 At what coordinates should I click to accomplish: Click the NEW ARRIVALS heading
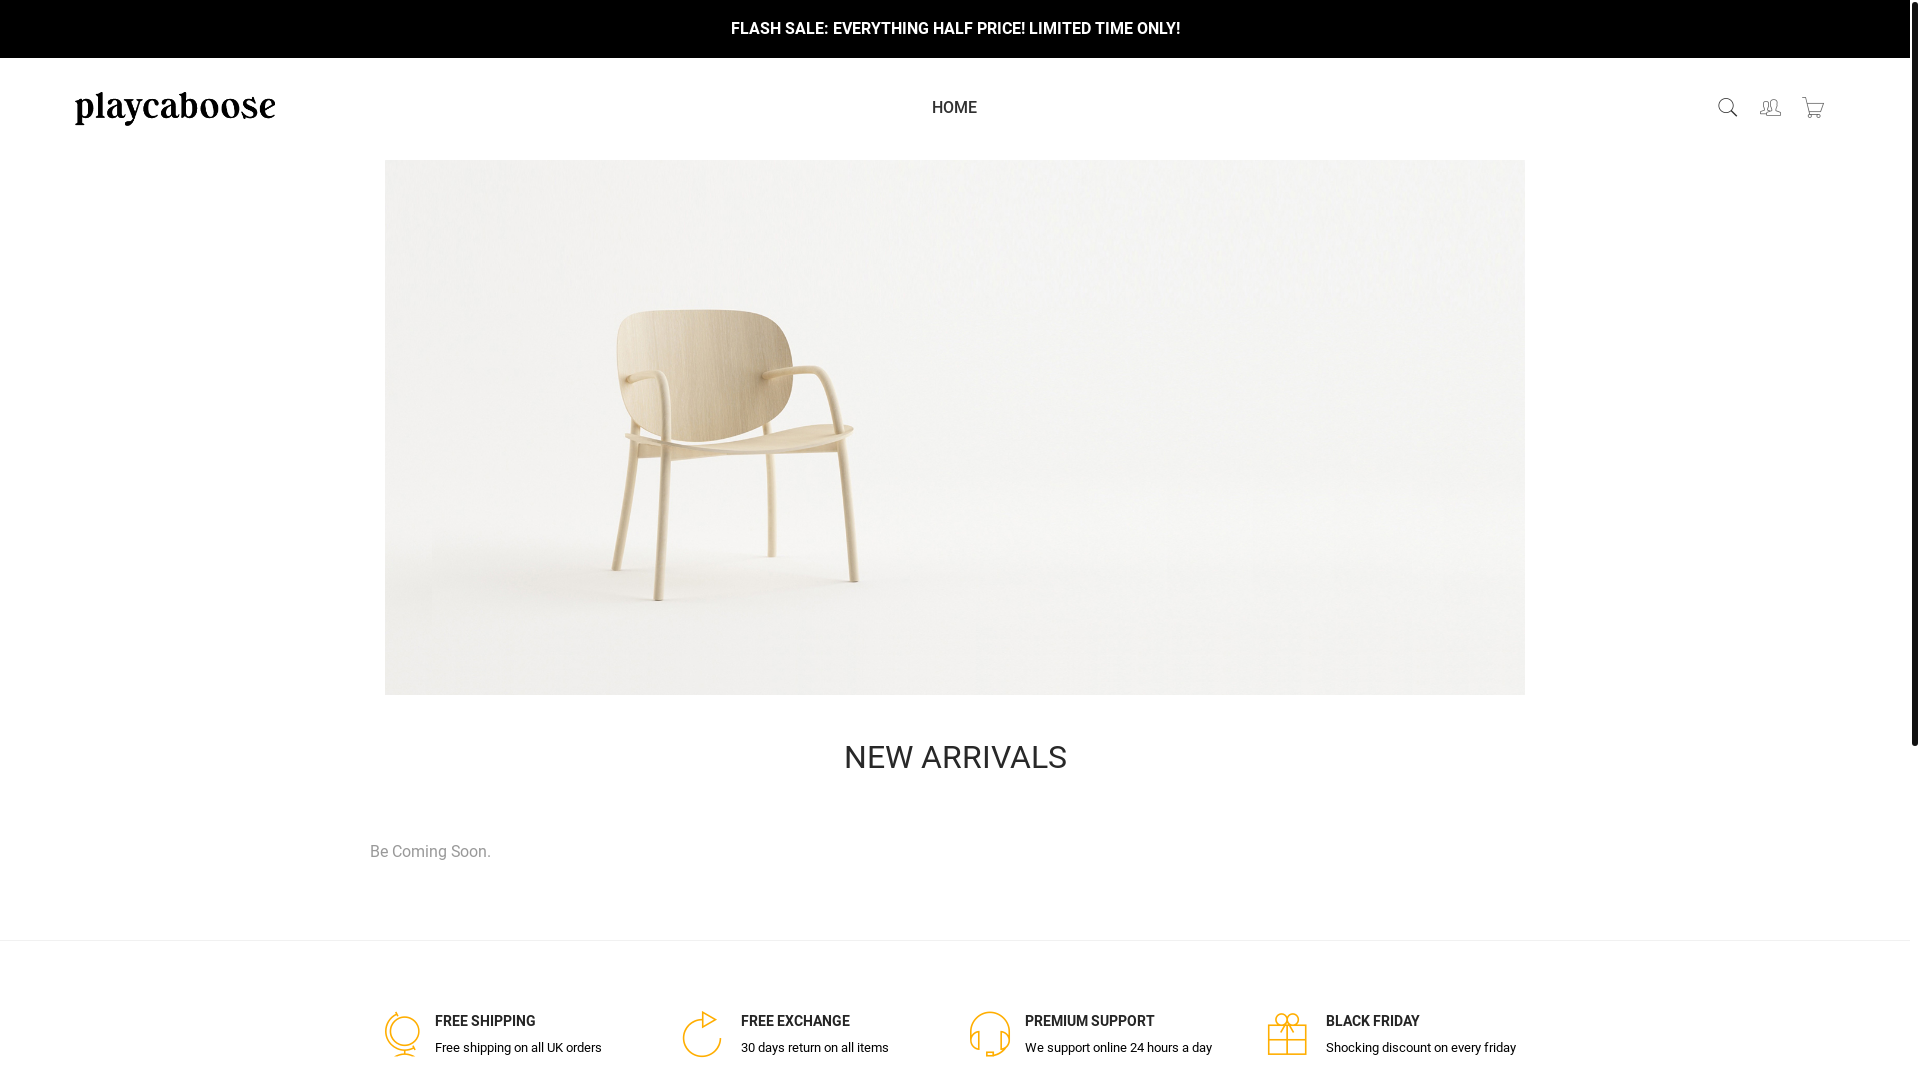tap(955, 758)
